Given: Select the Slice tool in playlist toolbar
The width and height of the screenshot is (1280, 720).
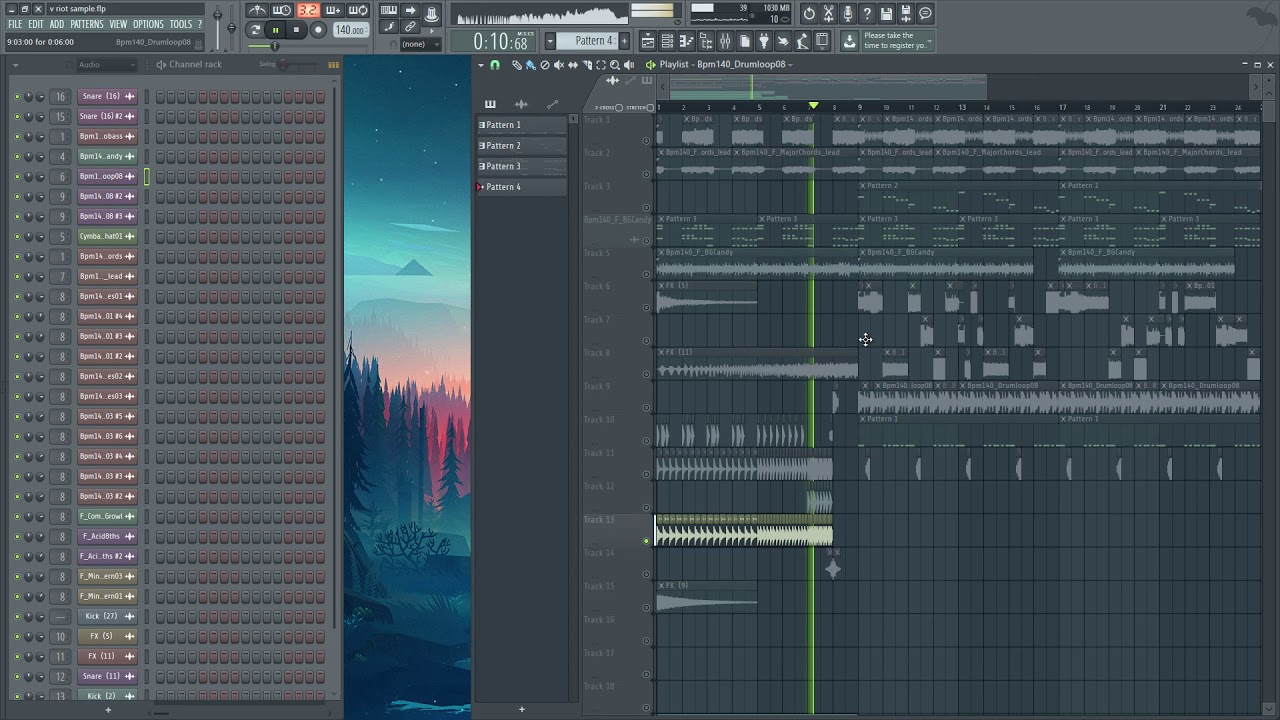Looking at the screenshot, I should tap(587, 64).
